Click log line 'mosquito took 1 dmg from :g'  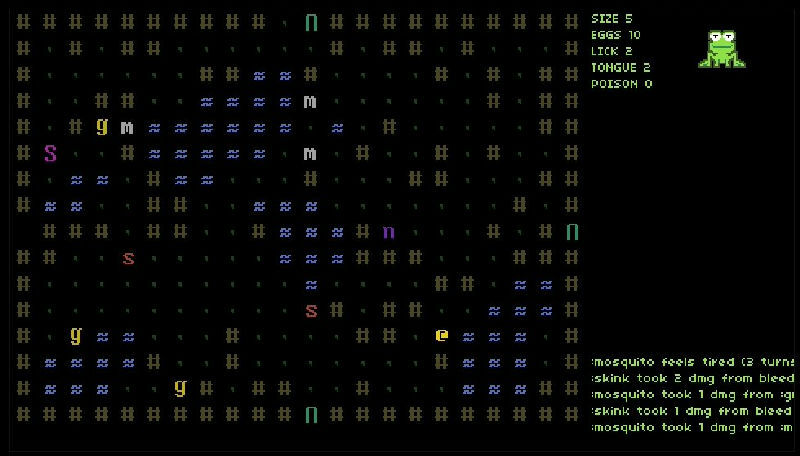click(693, 395)
